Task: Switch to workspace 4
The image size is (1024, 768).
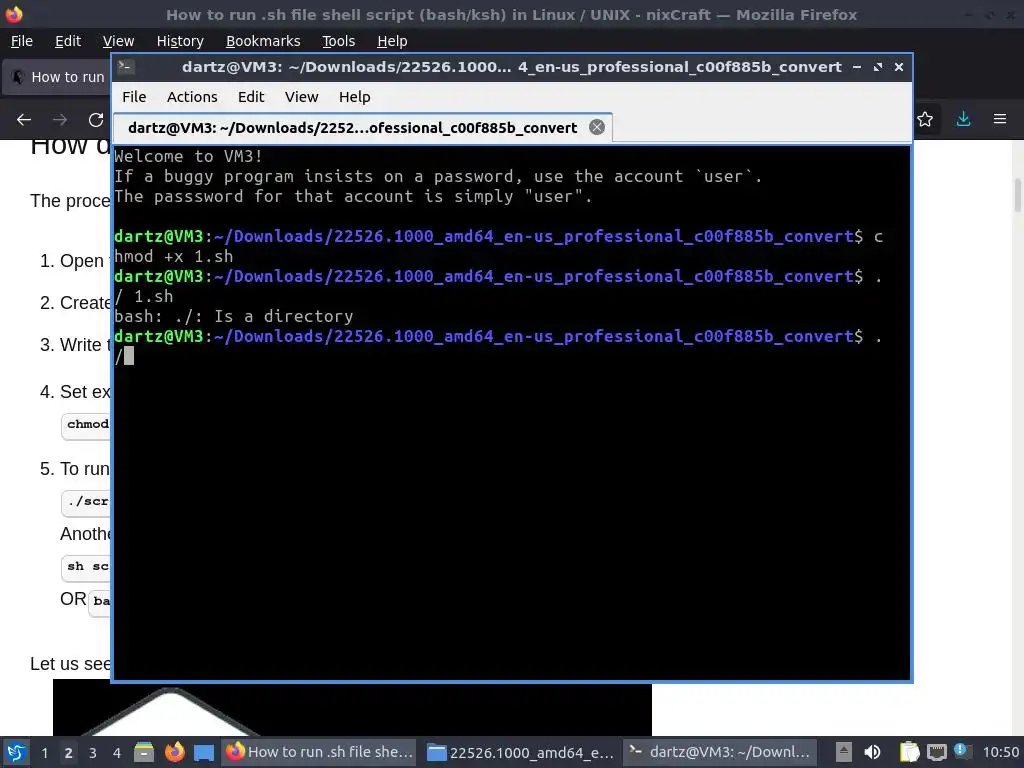Action: tap(117, 753)
